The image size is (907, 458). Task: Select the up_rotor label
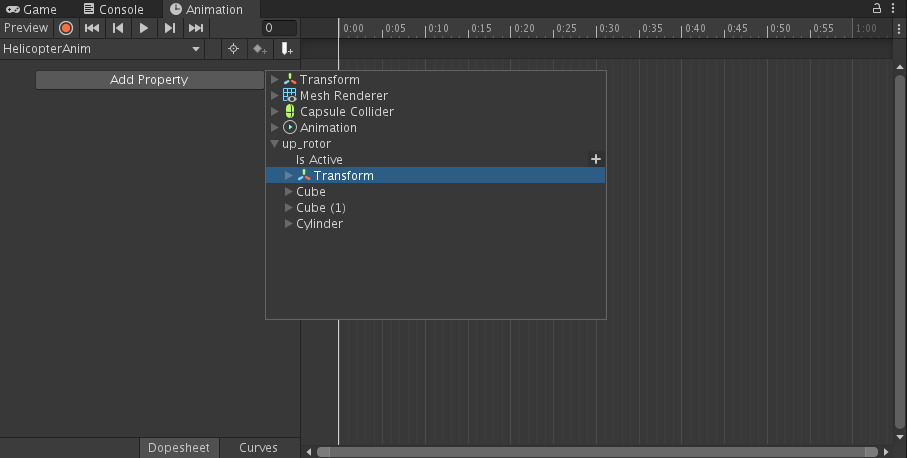(x=306, y=144)
